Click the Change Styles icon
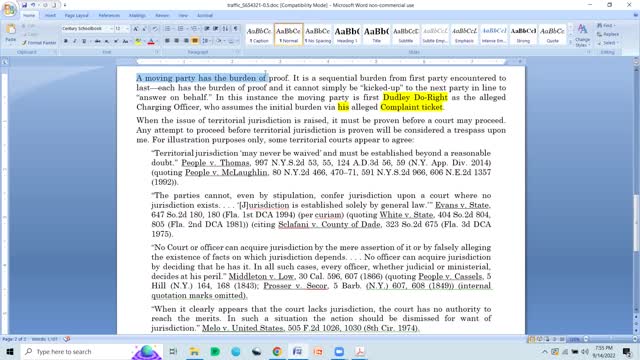 coord(582,35)
